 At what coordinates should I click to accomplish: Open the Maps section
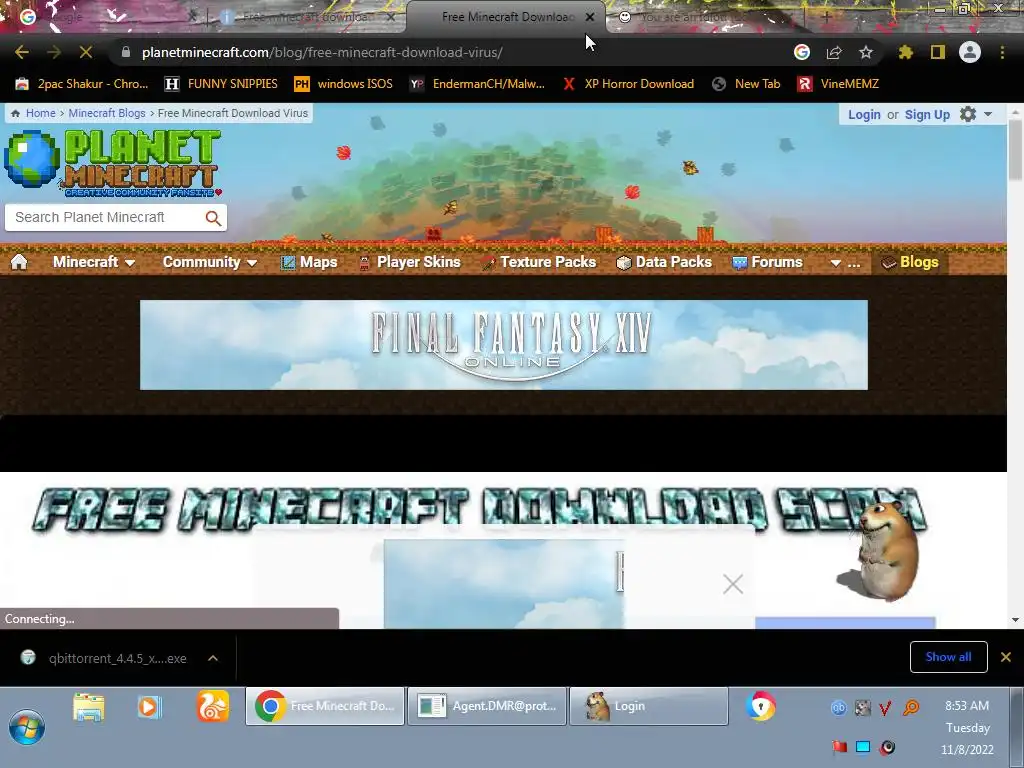pyautogui.click(x=309, y=262)
